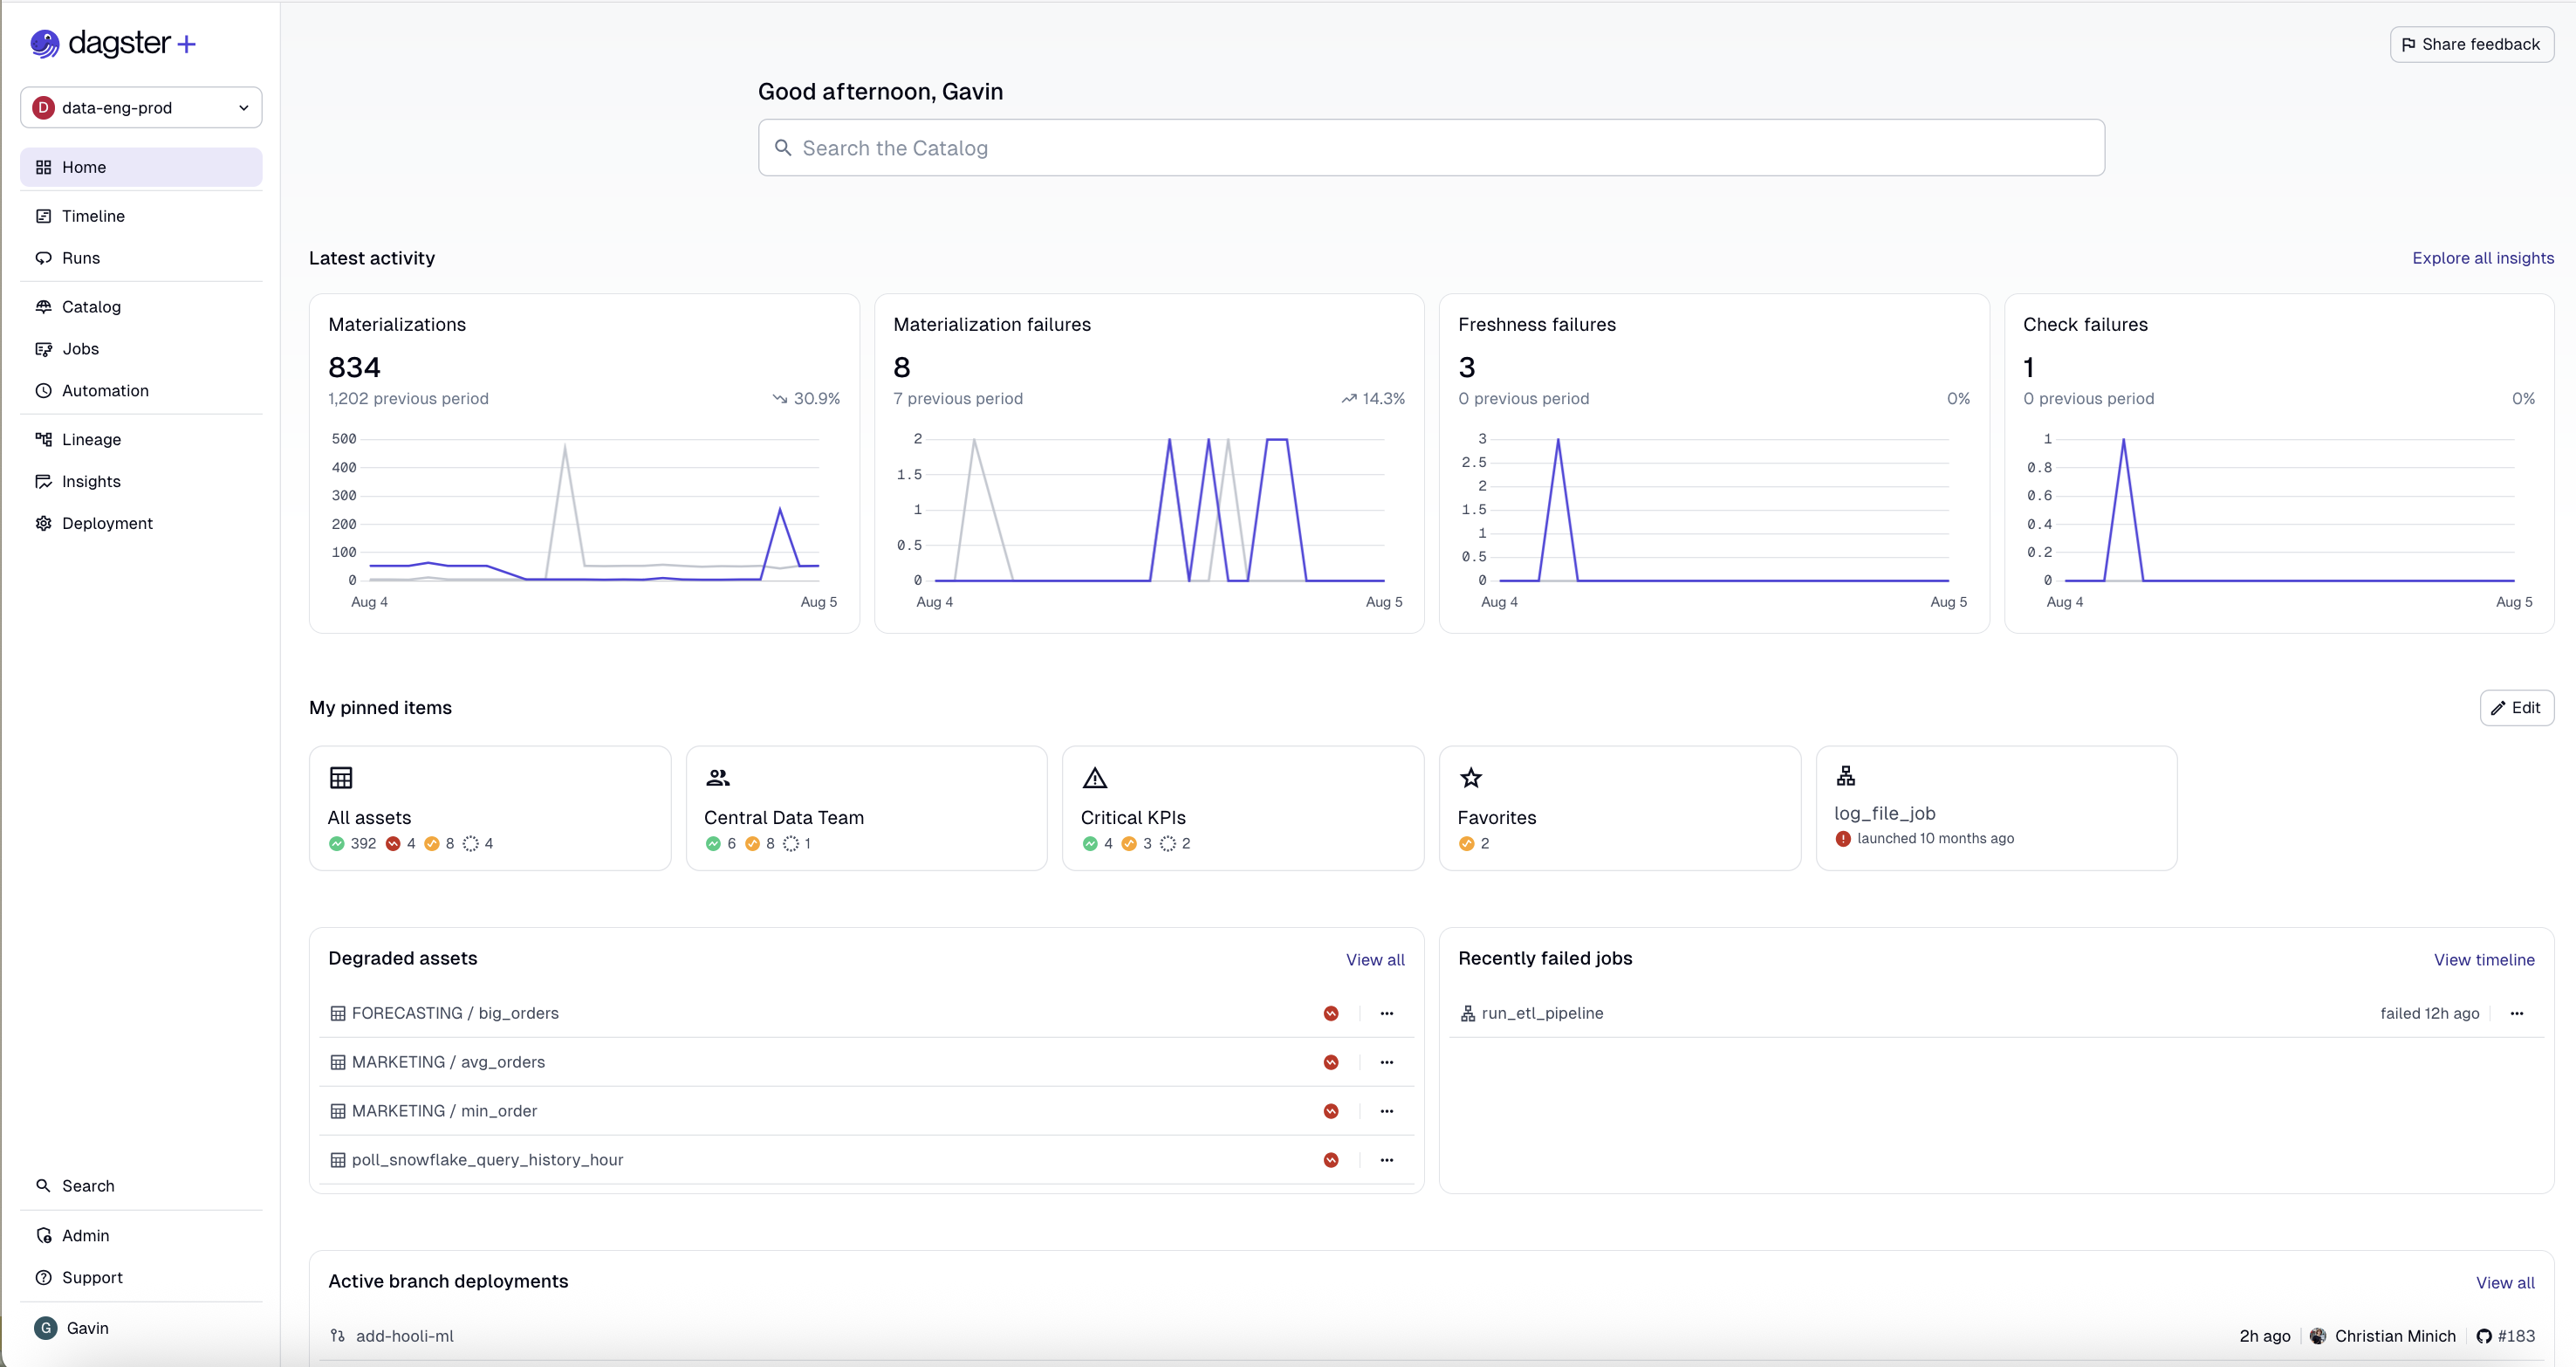
Task: Go to Automation in the sidebar
Action: point(105,391)
